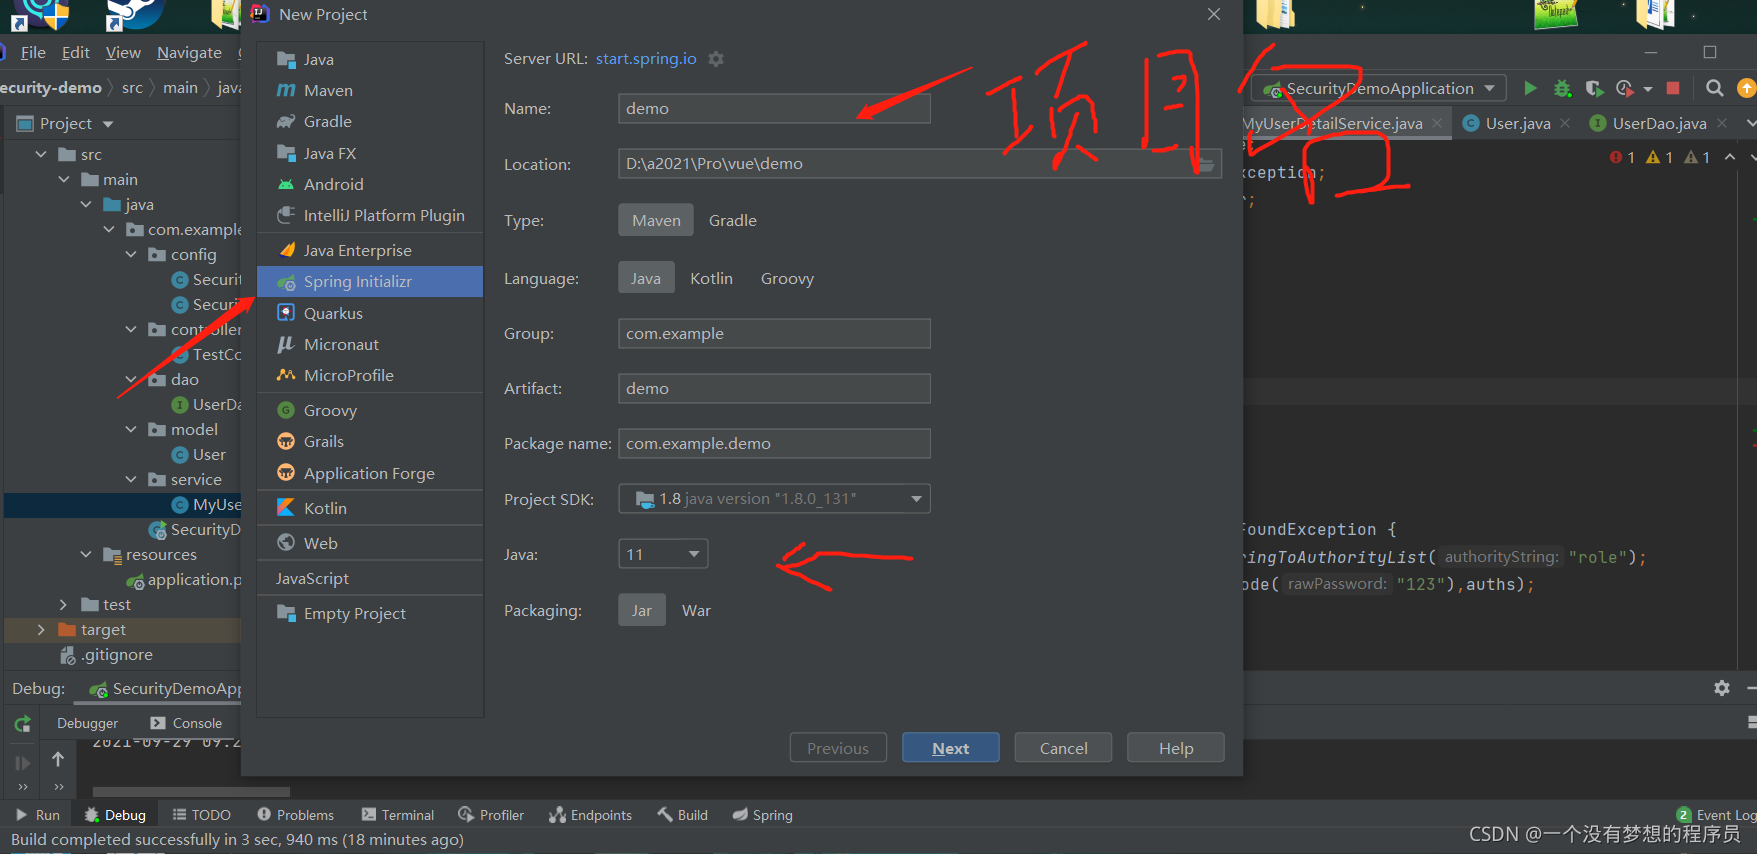The height and width of the screenshot is (854, 1757).
Task: Open the Terminal tool window
Action: 398,815
